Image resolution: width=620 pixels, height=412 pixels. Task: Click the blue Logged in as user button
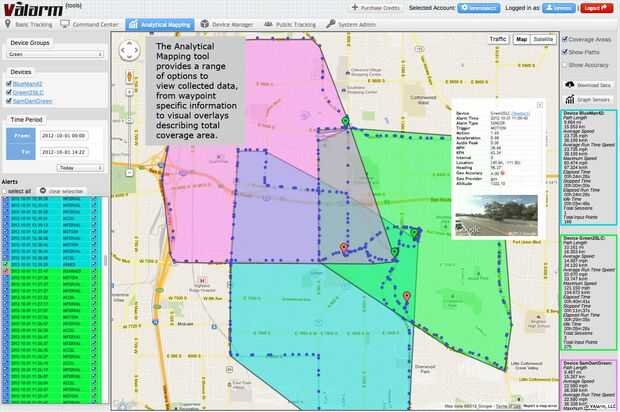558,8
